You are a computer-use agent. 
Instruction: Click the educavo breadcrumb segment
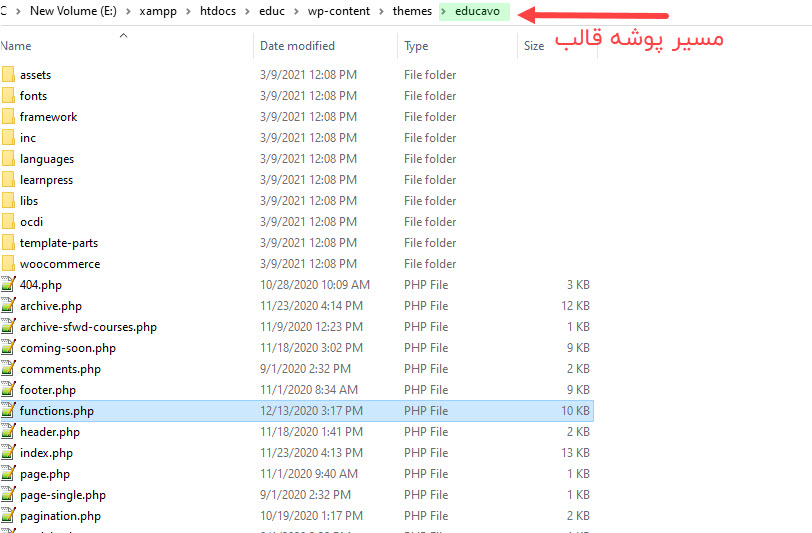click(477, 11)
